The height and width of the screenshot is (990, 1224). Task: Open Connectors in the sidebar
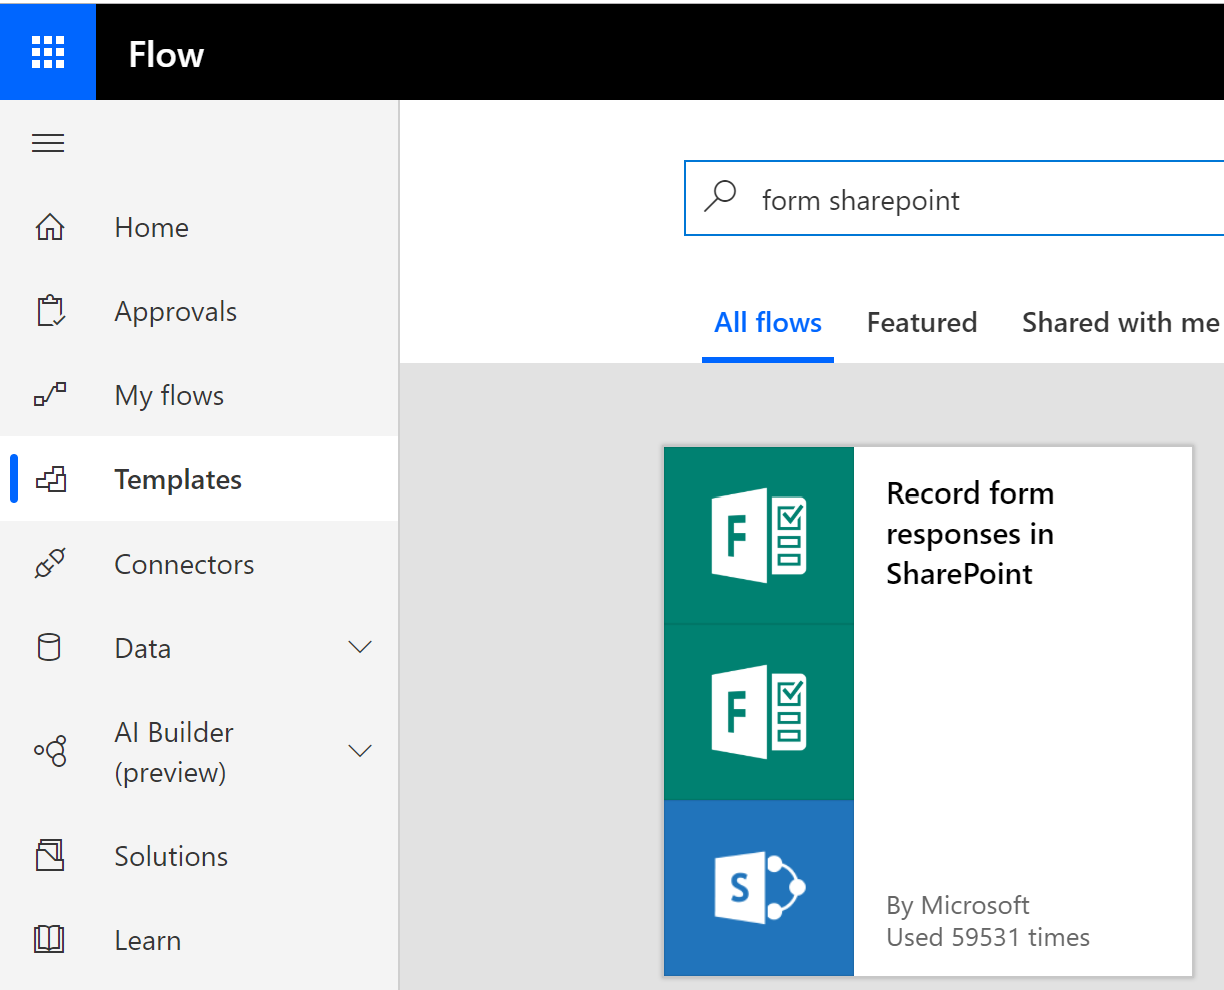(199, 564)
